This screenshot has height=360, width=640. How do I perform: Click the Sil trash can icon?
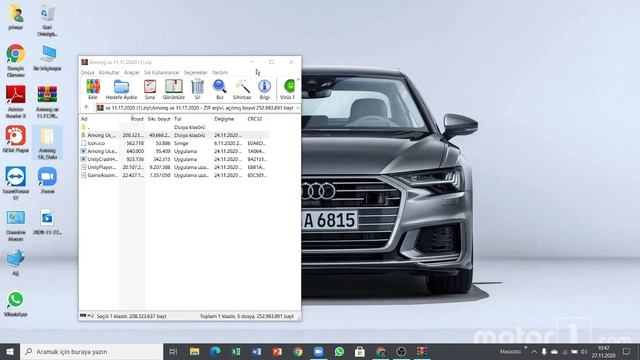pyautogui.click(x=197, y=89)
